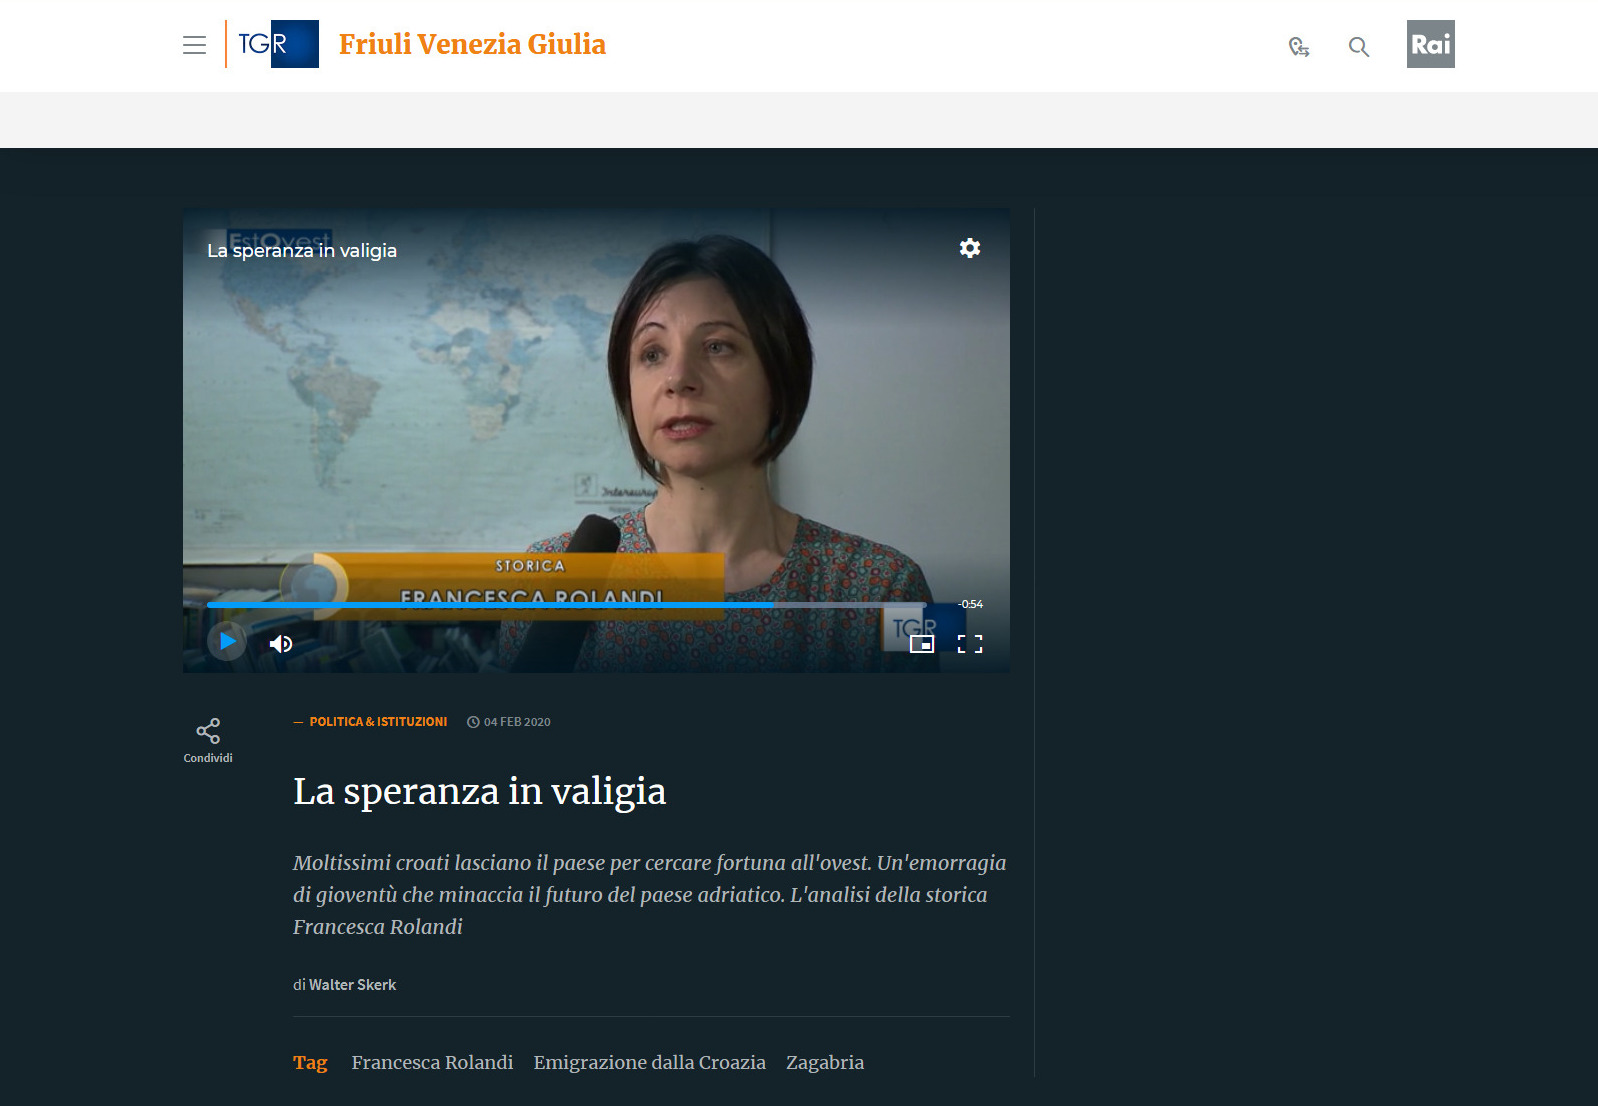This screenshot has width=1598, height=1106.
Task: Open the Zagabria tag
Action: 824,1062
